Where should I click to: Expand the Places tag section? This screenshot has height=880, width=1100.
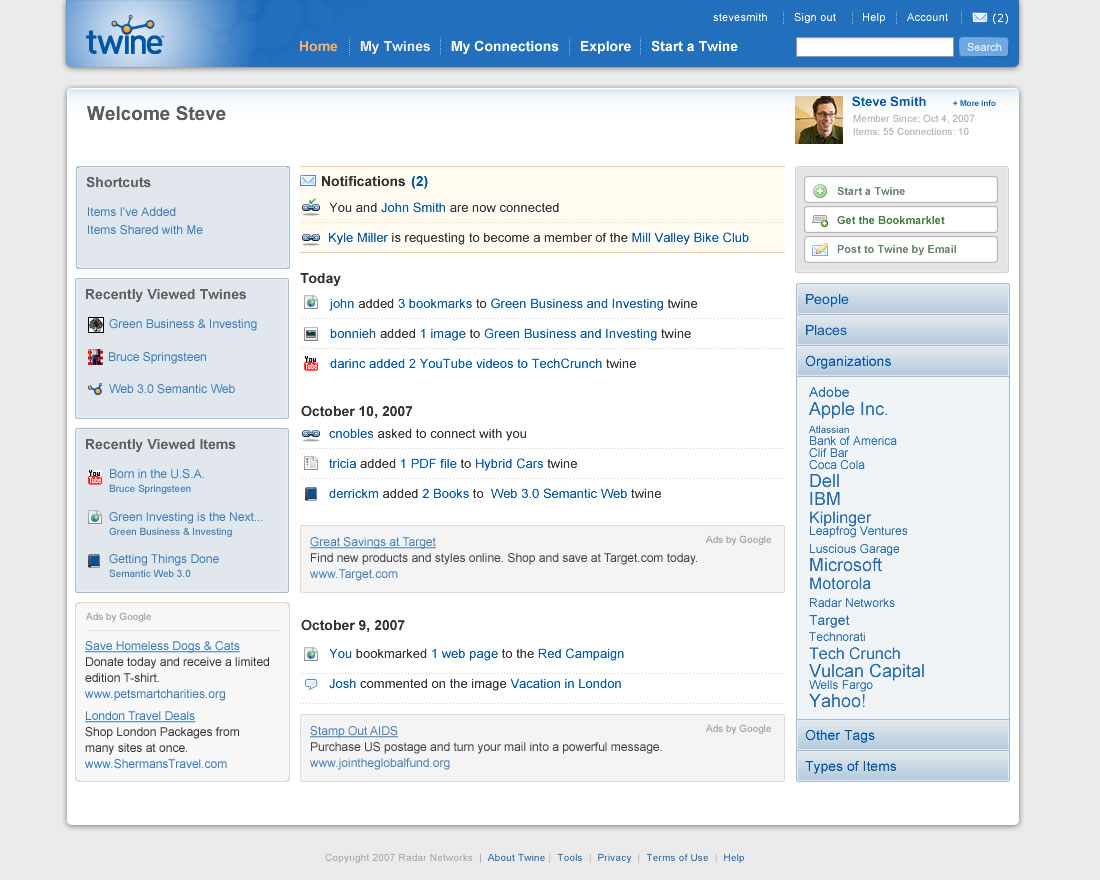(x=902, y=330)
